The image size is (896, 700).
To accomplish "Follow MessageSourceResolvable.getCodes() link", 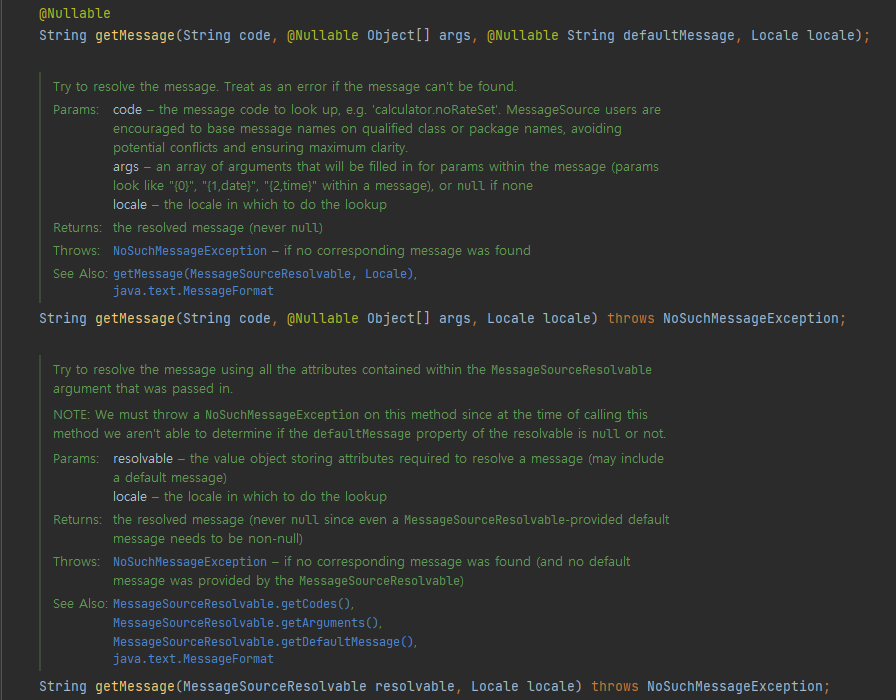I will tap(232, 604).
